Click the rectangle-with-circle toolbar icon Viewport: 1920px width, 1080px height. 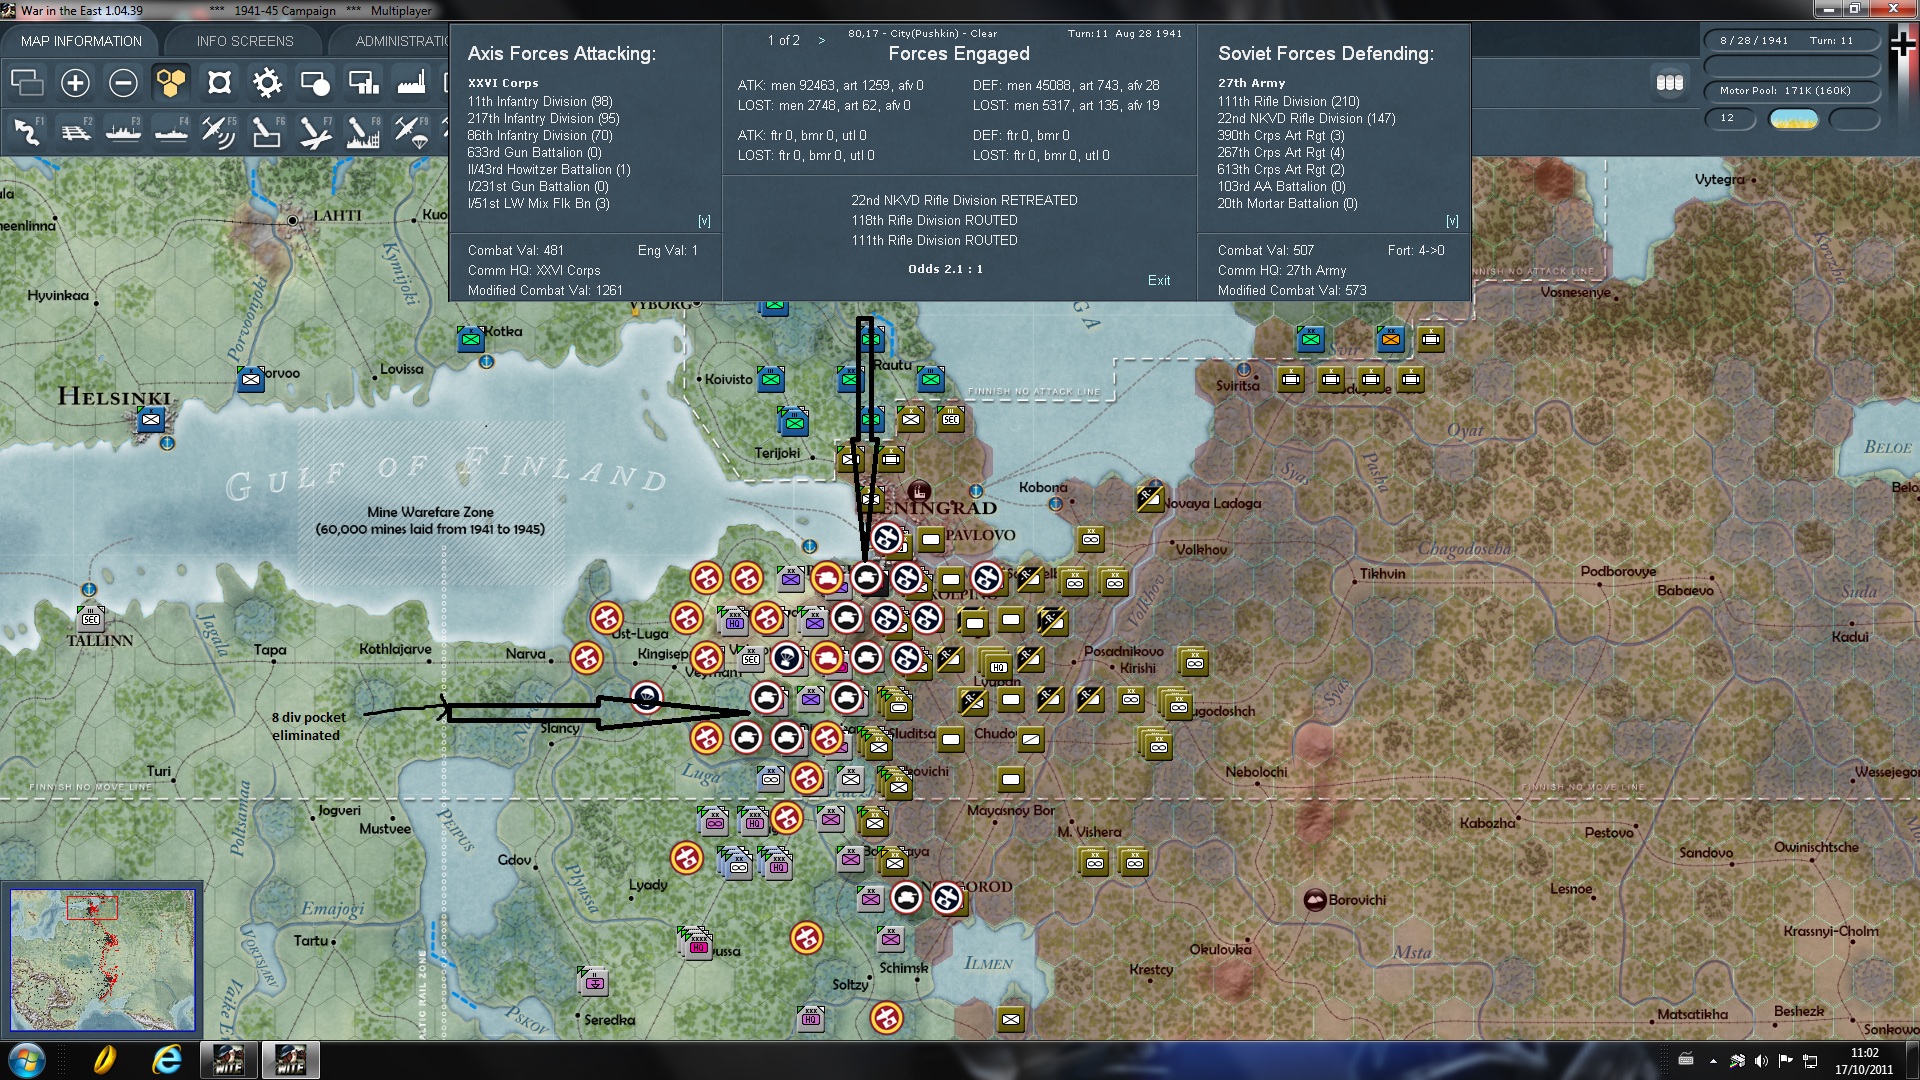tap(315, 83)
